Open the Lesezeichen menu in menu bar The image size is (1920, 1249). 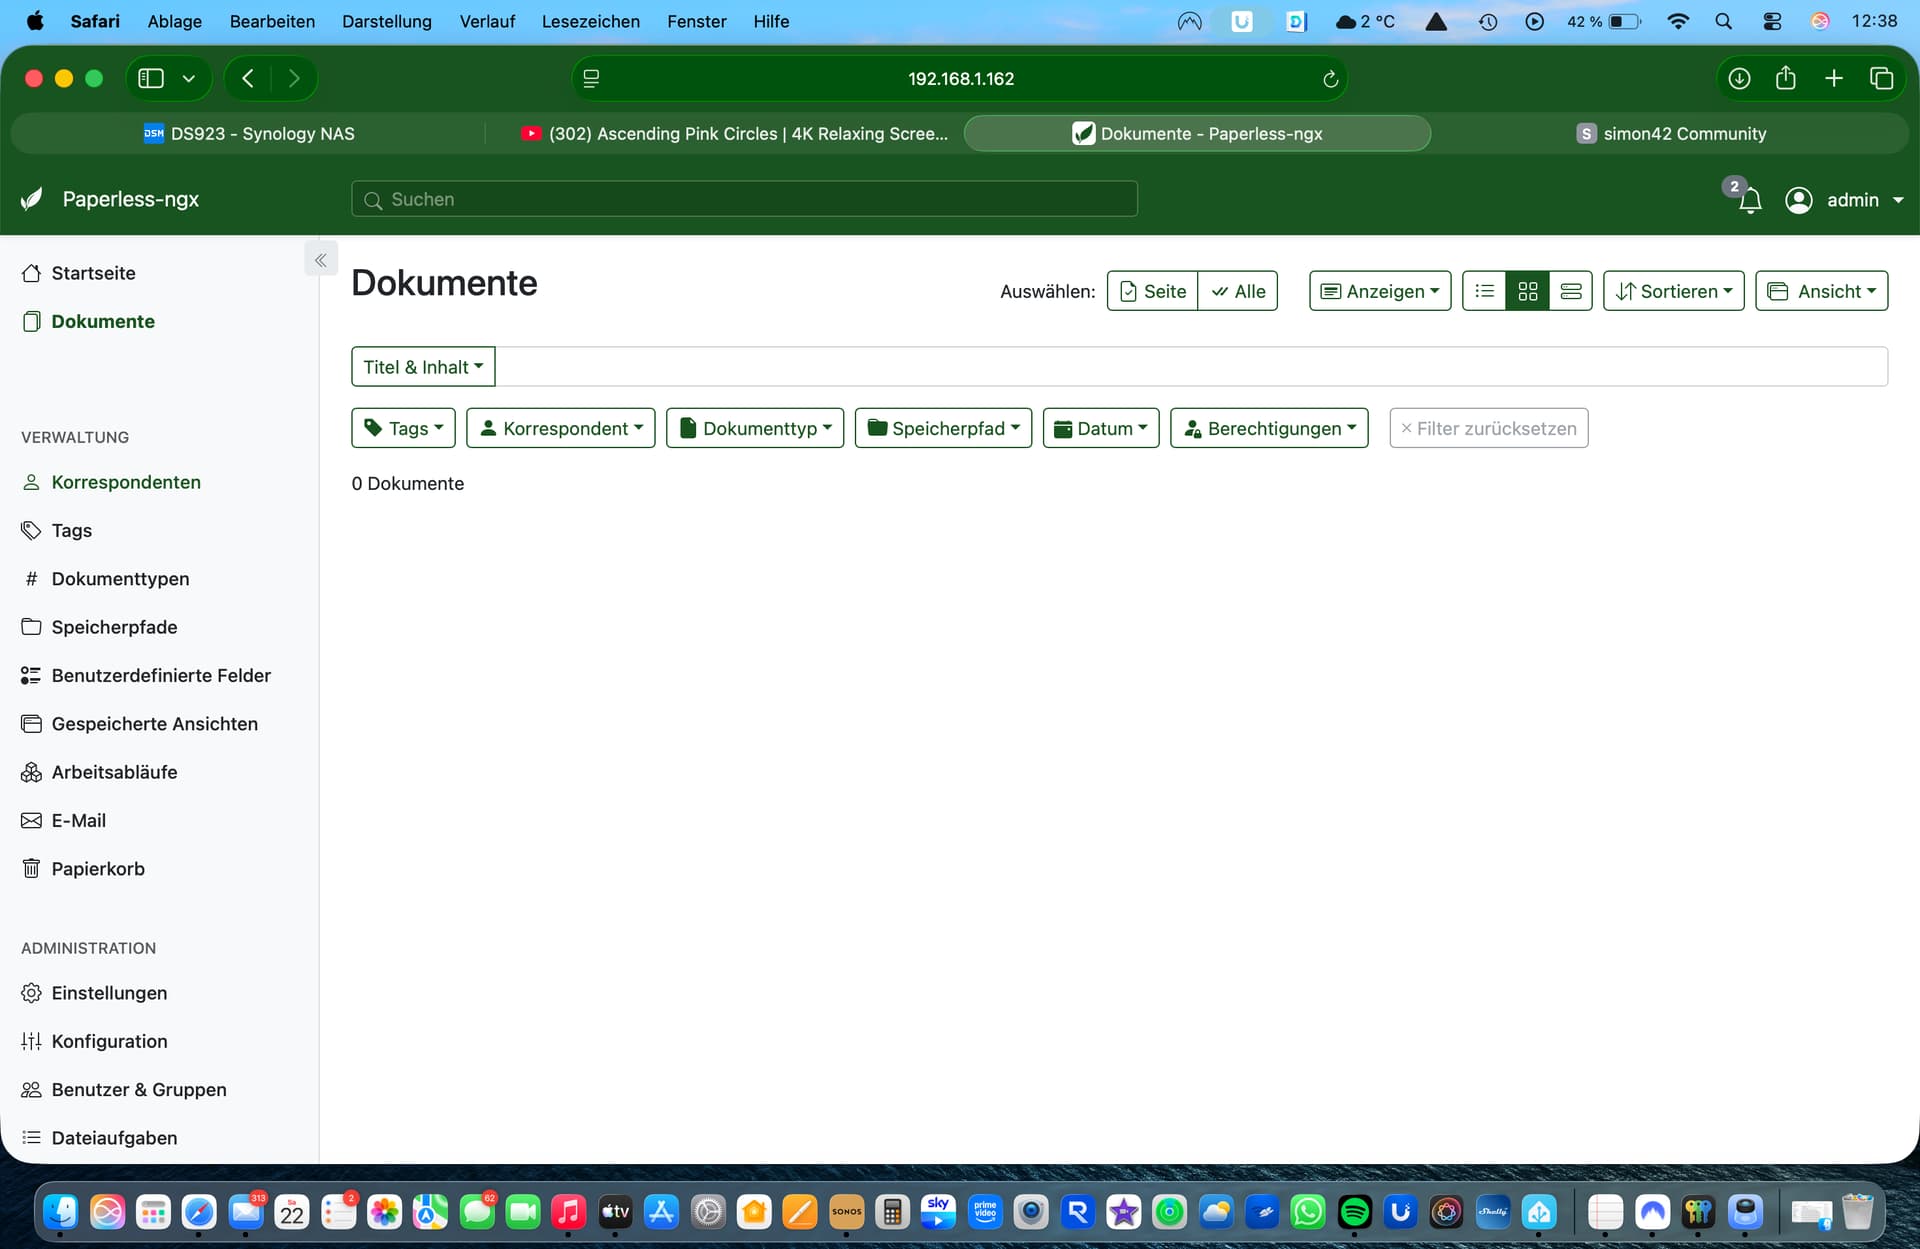(x=590, y=21)
